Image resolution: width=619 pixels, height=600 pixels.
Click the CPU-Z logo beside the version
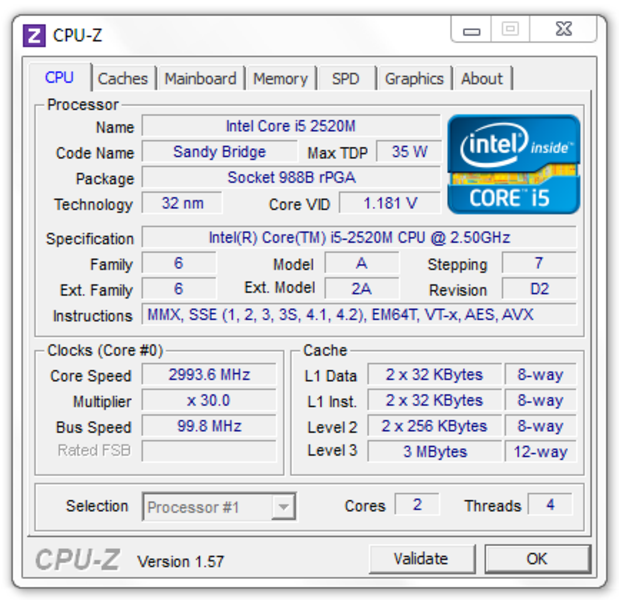[x=77, y=559]
